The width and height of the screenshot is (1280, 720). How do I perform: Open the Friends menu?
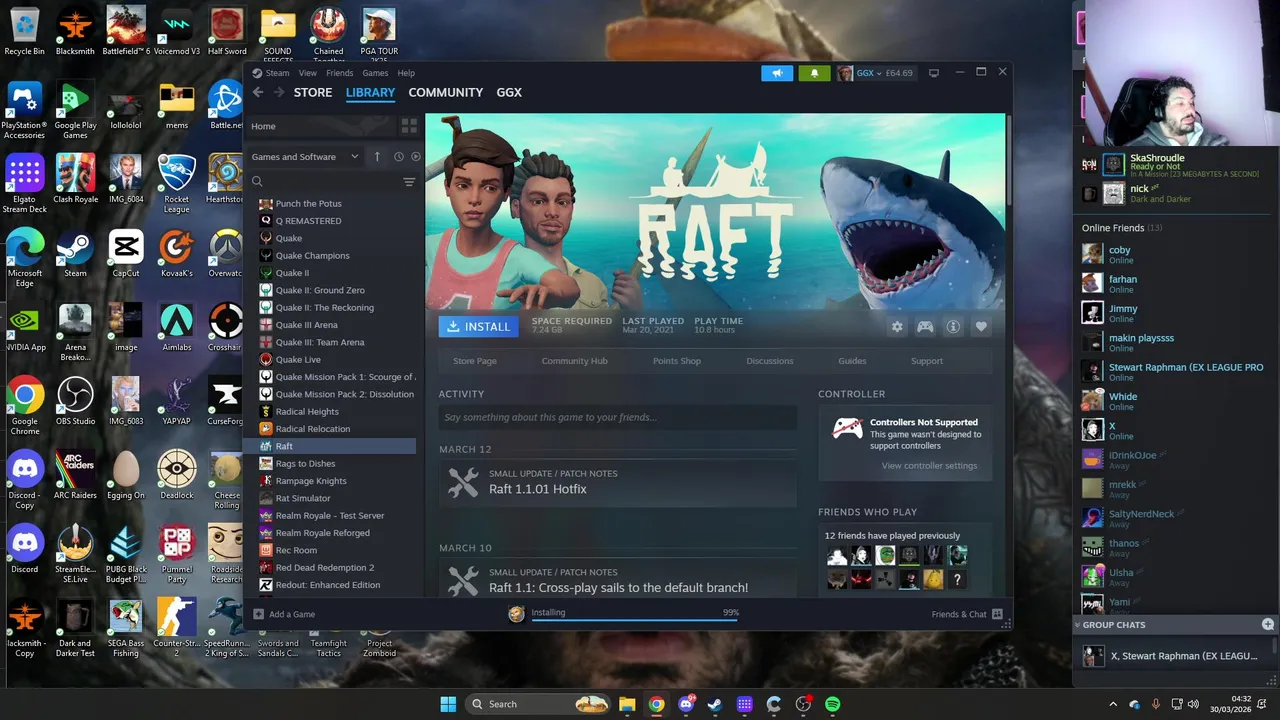click(339, 73)
